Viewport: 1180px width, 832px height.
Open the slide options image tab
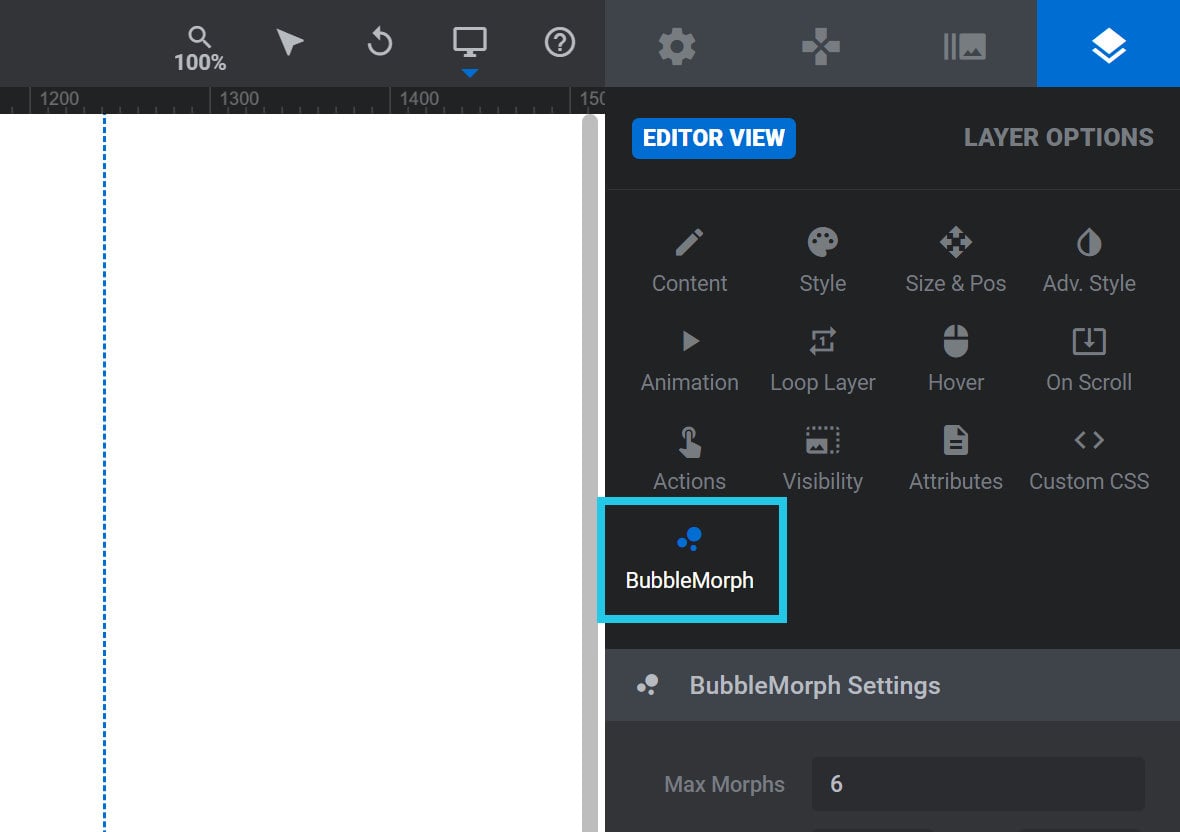(x=964, y=47)
